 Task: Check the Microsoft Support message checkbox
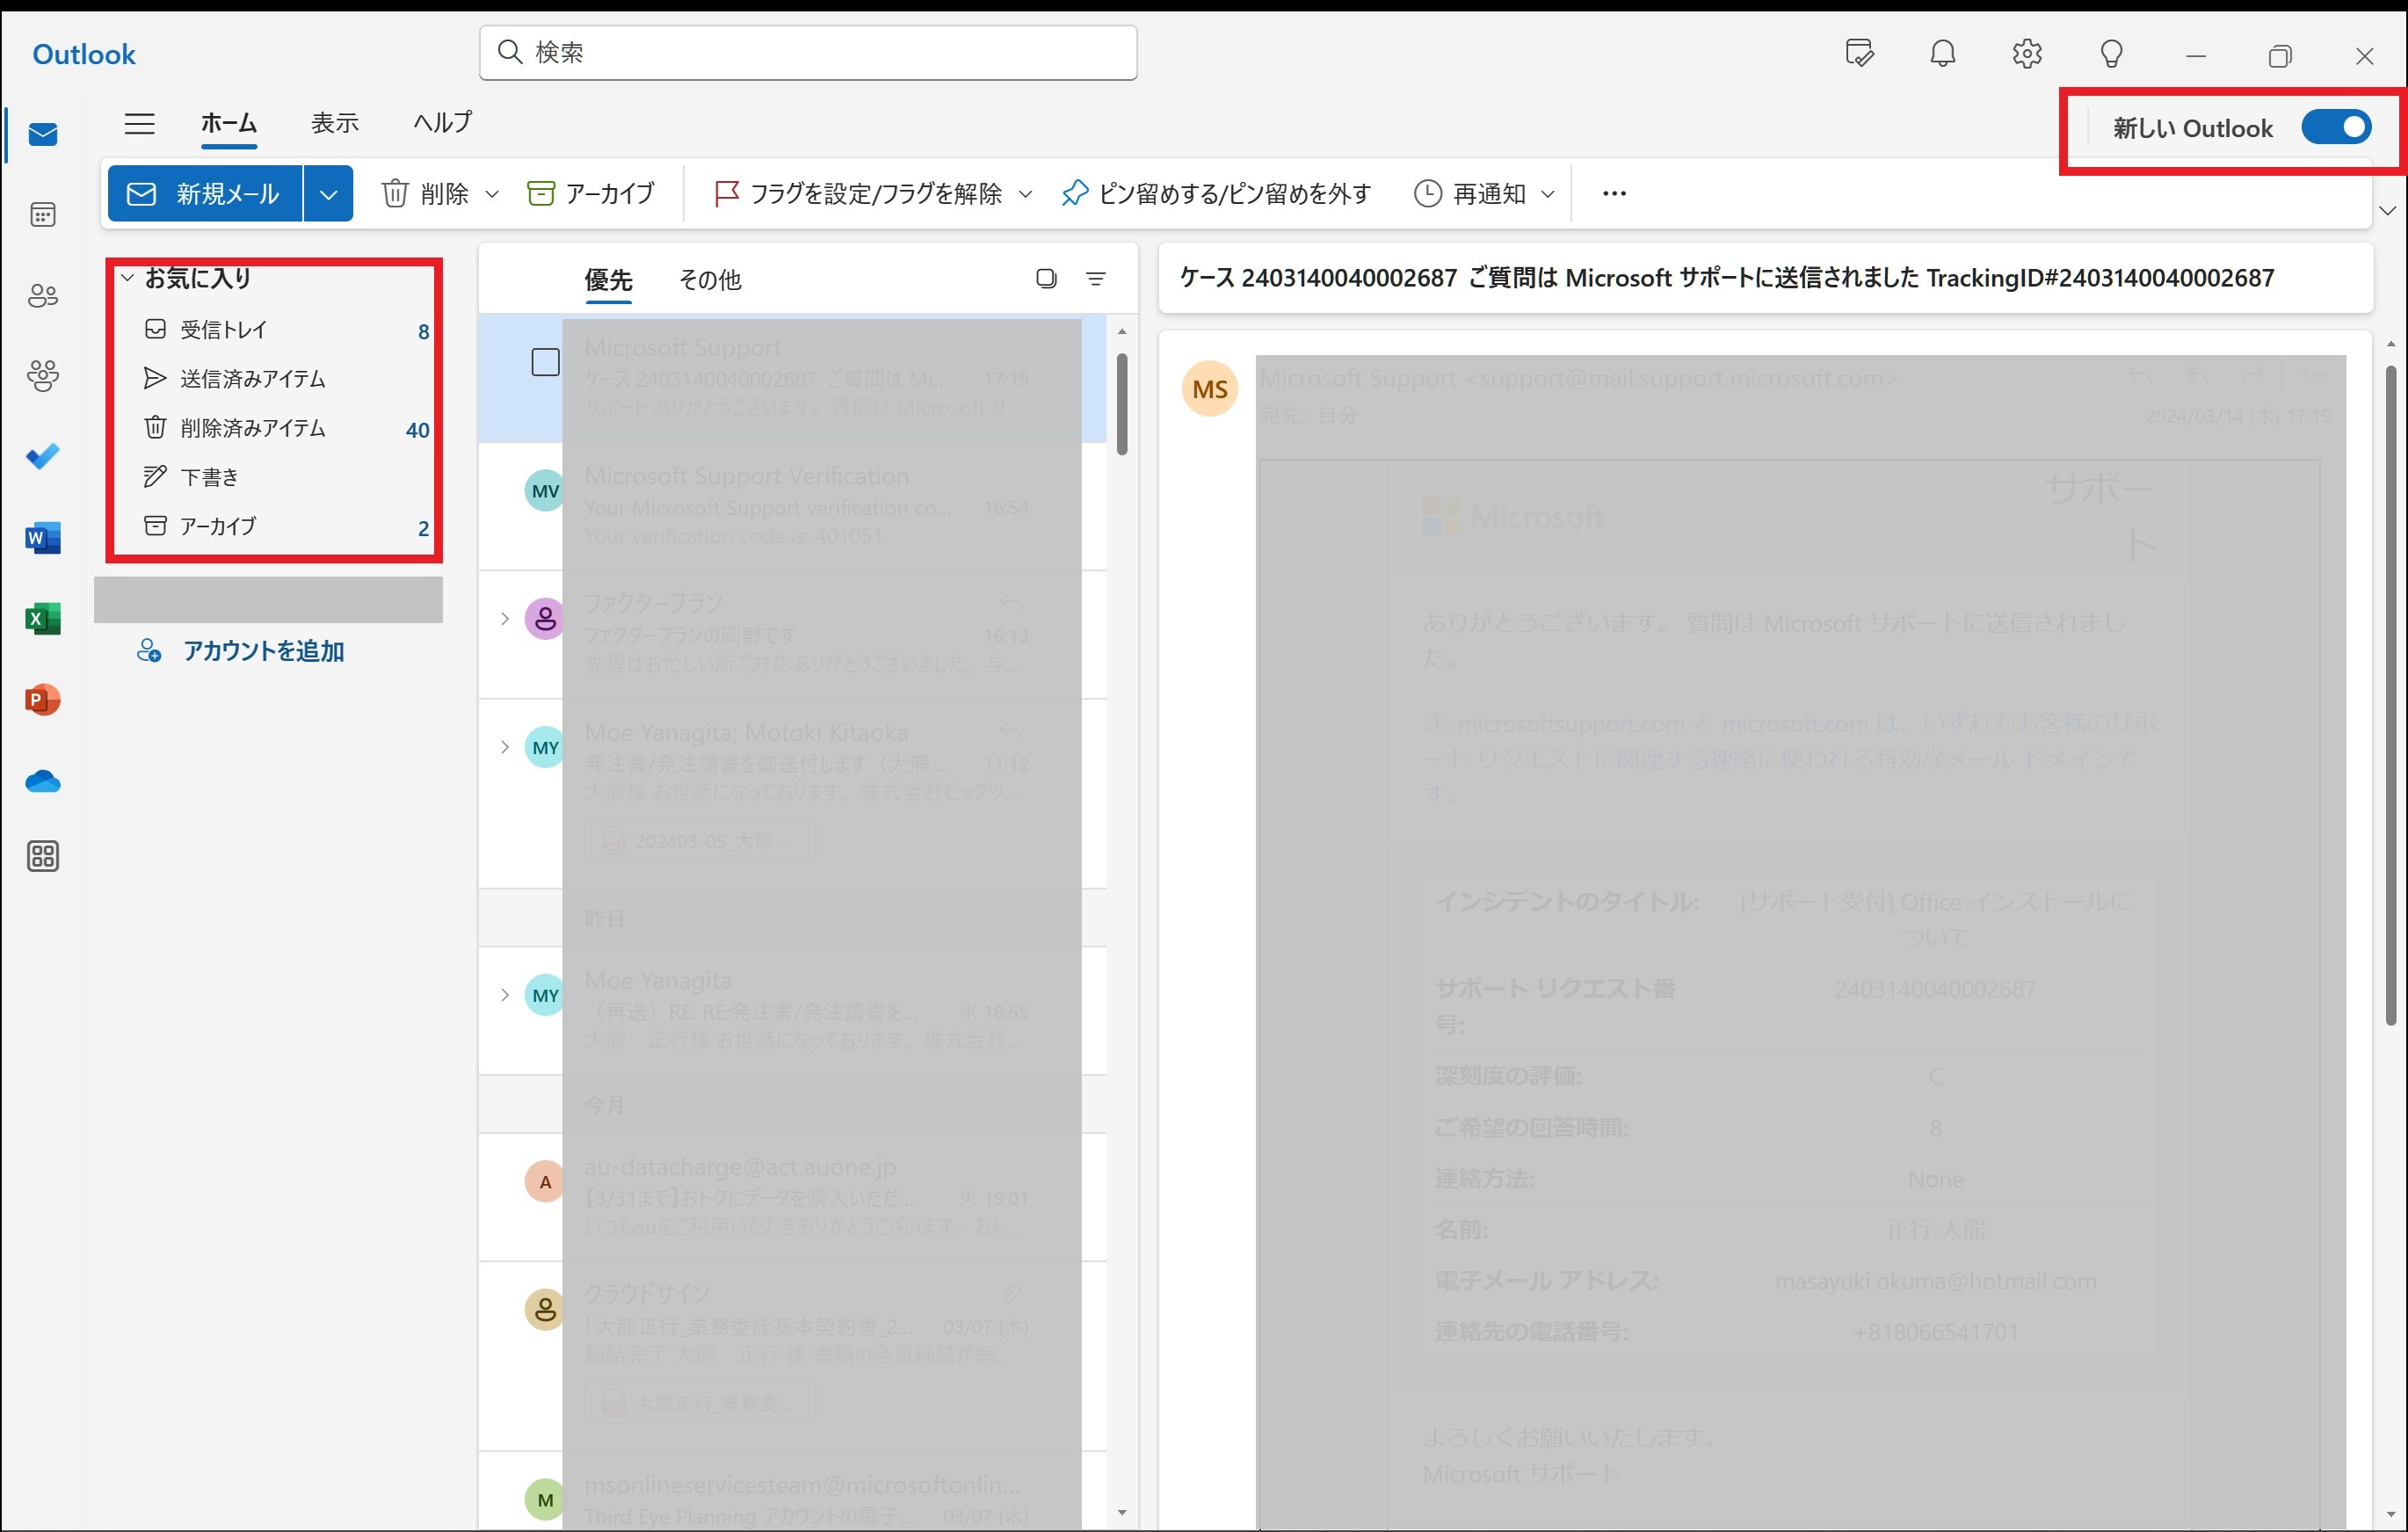click(x=545, y=362)
